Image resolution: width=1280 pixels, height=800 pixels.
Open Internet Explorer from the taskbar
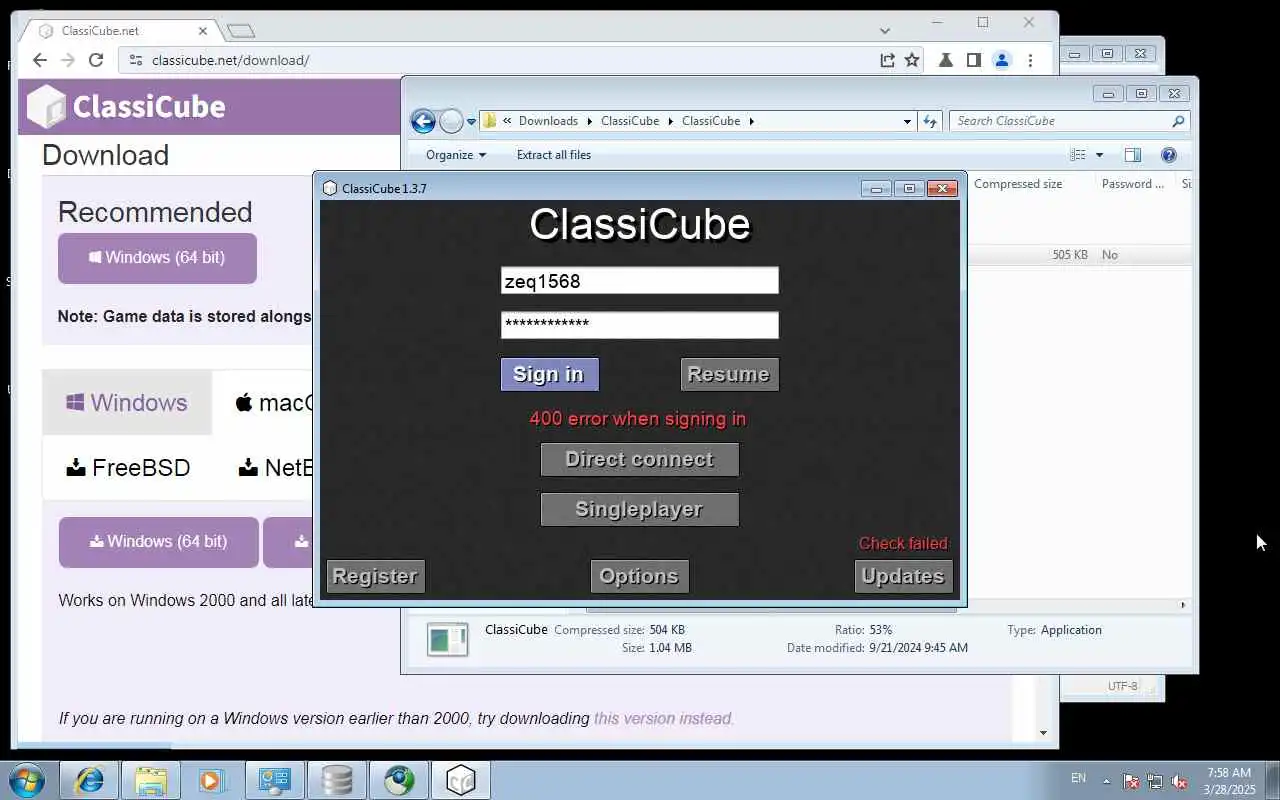coord(90,780)
